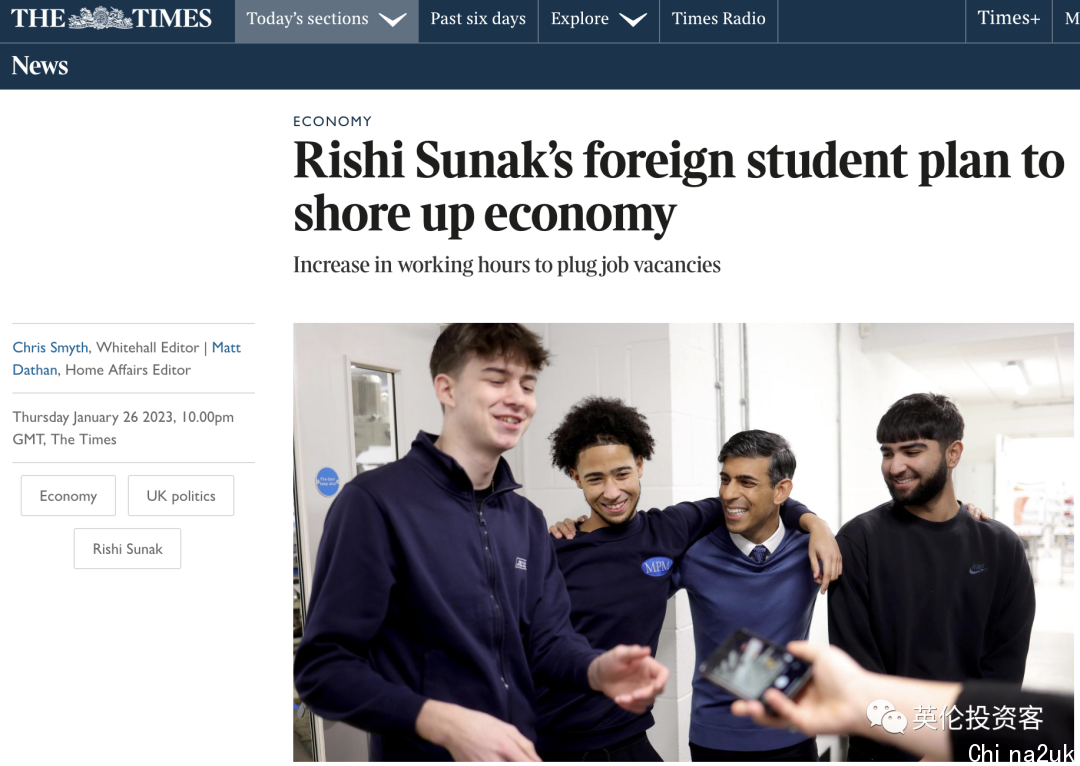
Task: Go to Past six days
Action: (x=478, y=21)
